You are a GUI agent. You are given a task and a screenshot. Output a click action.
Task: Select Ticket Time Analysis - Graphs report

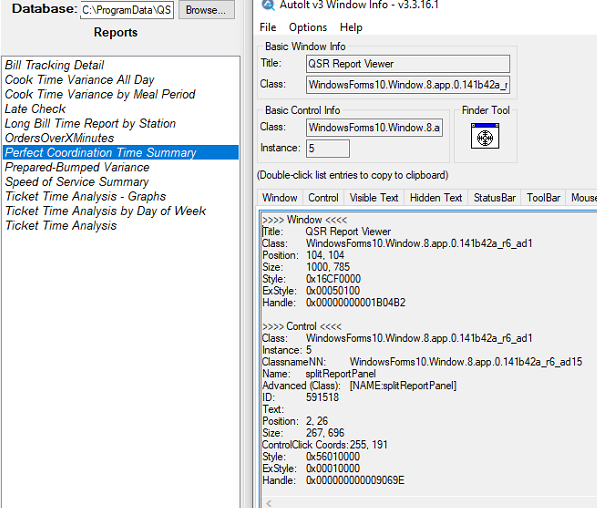point(85,196)
